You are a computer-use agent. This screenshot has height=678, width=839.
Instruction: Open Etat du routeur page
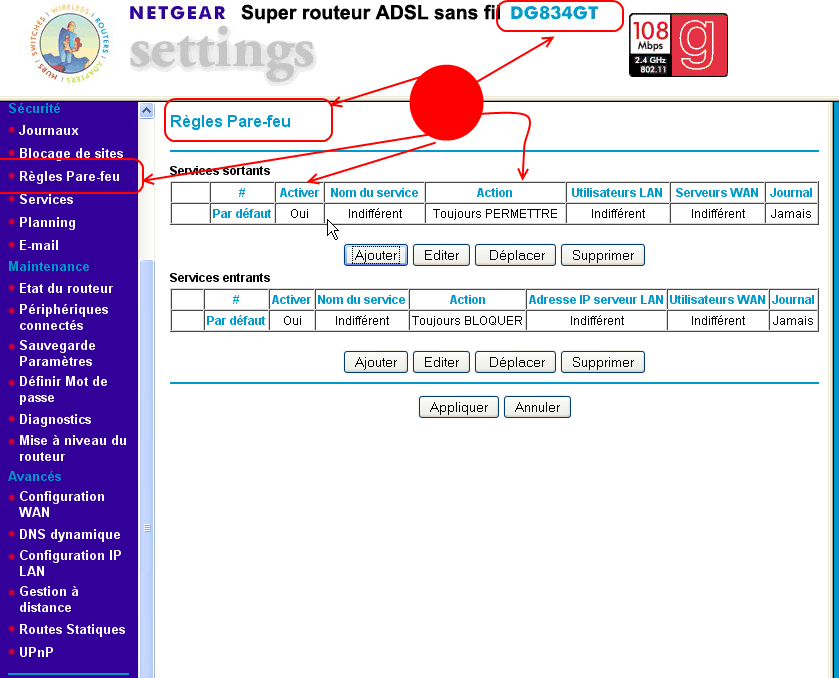(x=66, y=288)
